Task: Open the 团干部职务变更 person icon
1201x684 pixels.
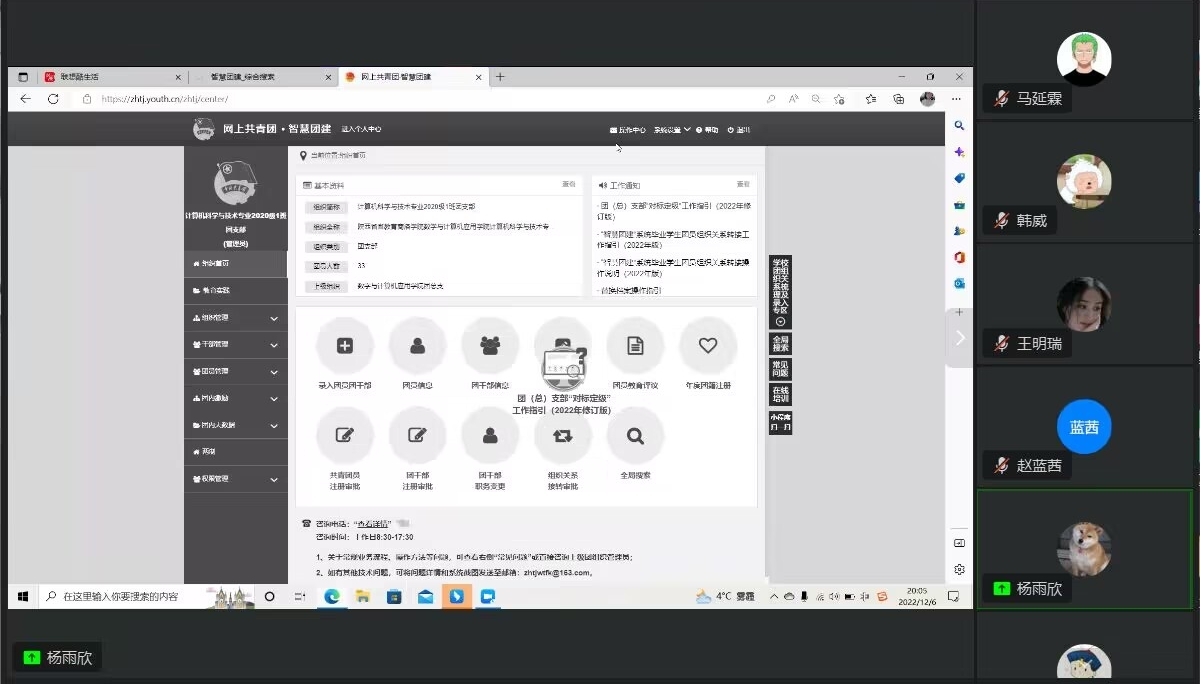Action: coord(490,436)
